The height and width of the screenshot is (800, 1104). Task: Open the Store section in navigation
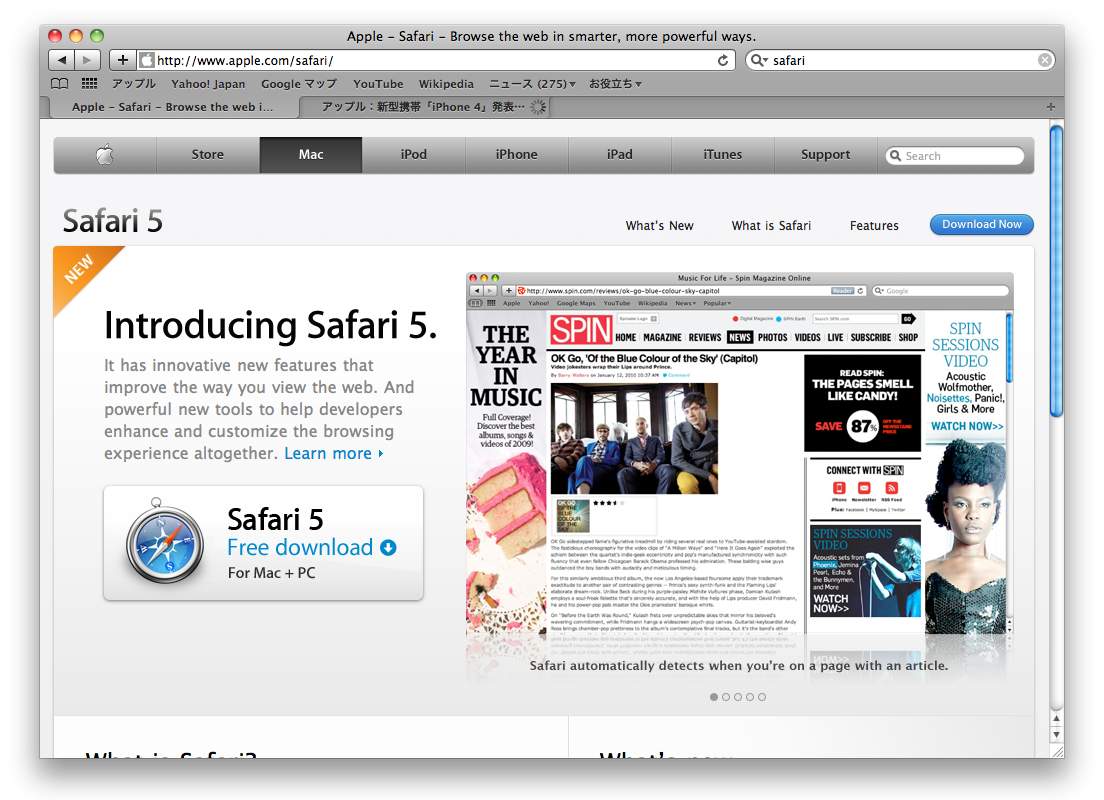coord(208,155)
